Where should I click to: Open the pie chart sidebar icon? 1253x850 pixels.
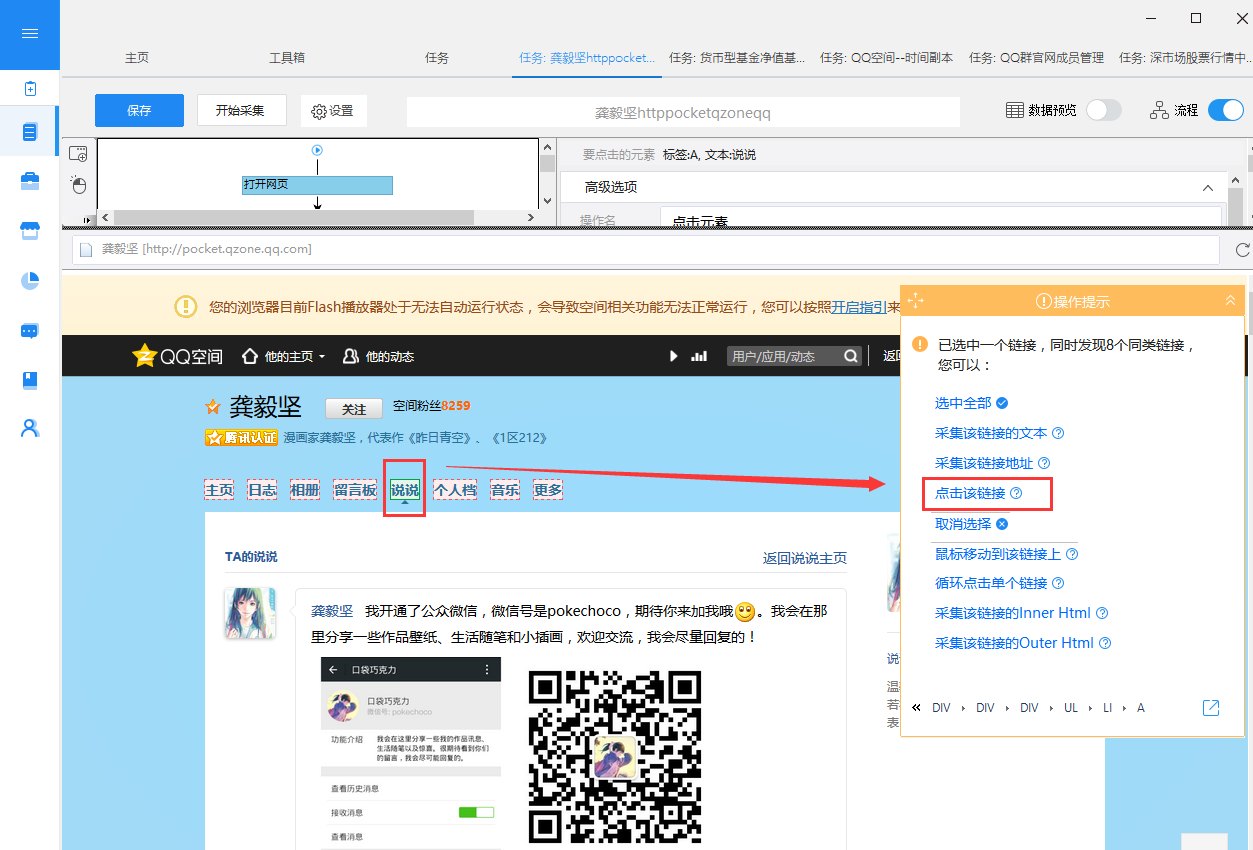(x=30, y=280)
